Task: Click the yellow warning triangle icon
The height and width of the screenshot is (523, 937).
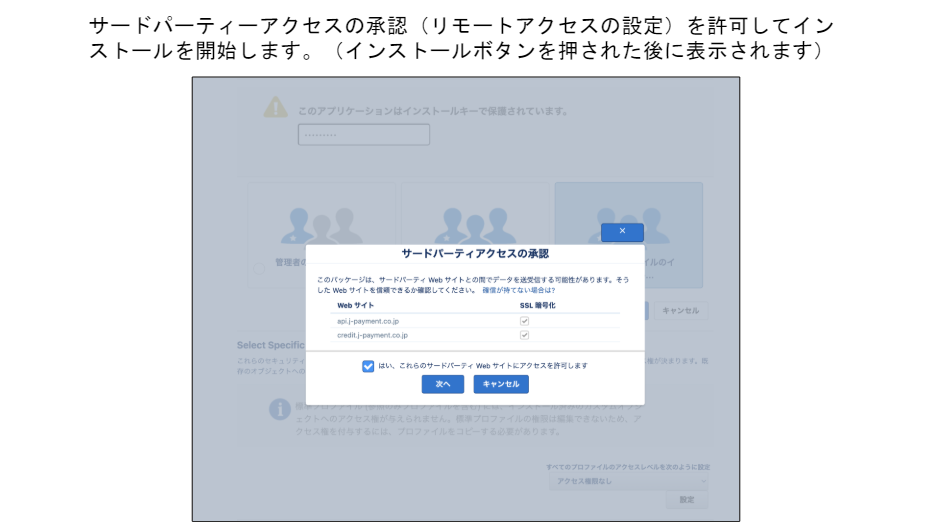Action: point(275,108)
